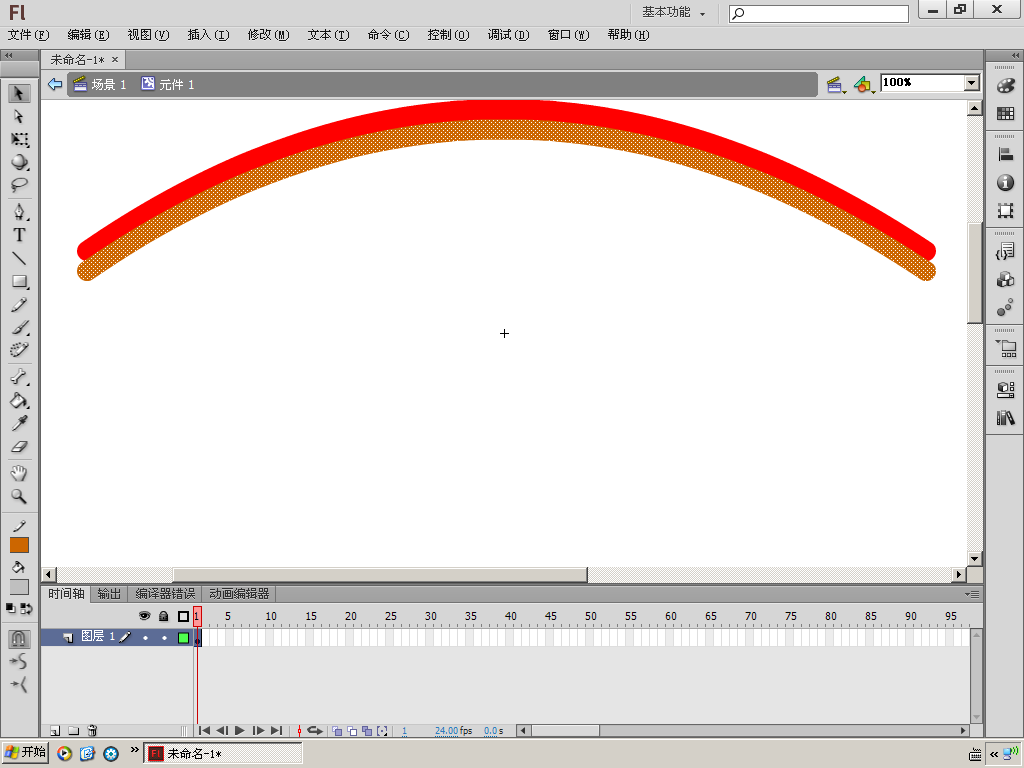Select the Line tool
Viewport: 1024px width, 768px height.
point(19,259)
